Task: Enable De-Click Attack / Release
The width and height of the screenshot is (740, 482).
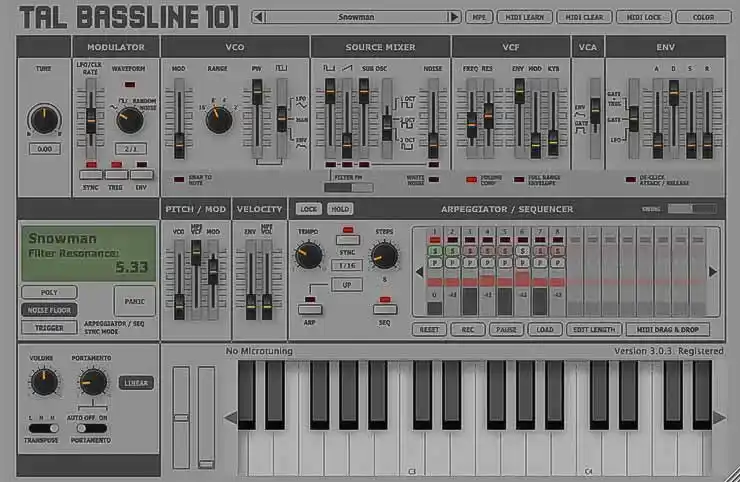Action: pyautogui.click(x=631, y=180)
